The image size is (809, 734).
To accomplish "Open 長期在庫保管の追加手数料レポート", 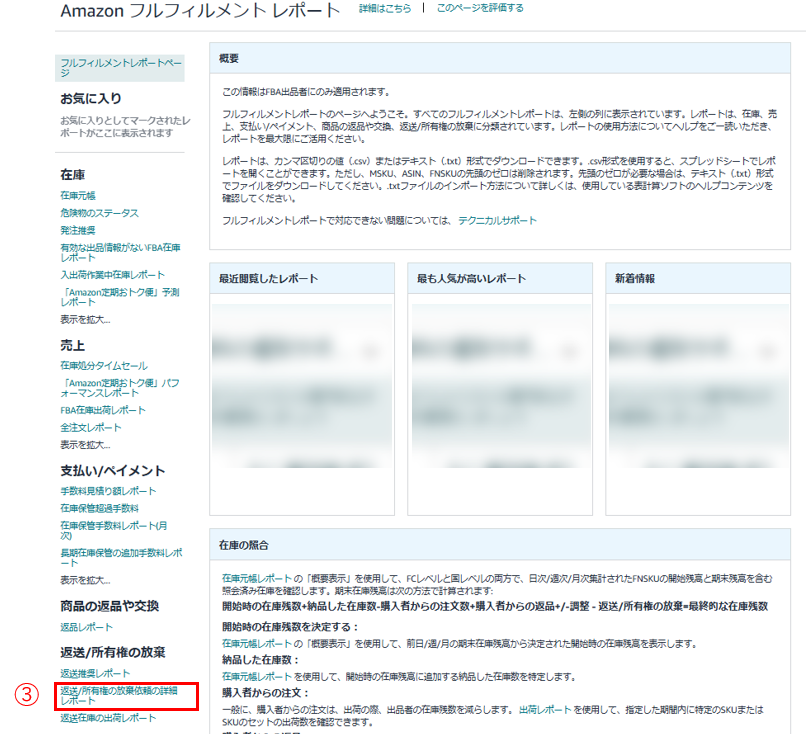I will [x=121, y=558].
